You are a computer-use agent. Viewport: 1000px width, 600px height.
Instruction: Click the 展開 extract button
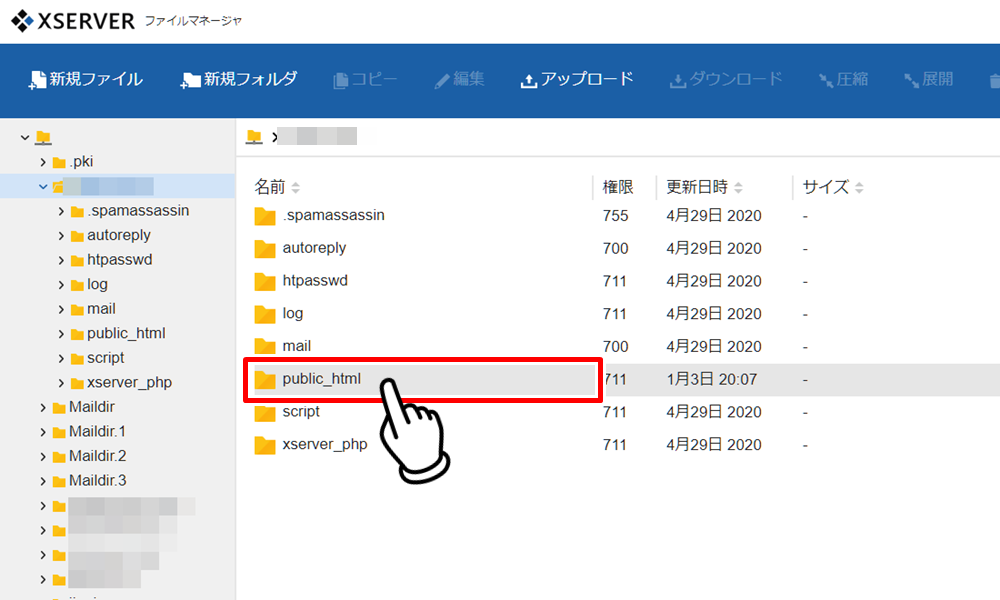pos(929,80)
